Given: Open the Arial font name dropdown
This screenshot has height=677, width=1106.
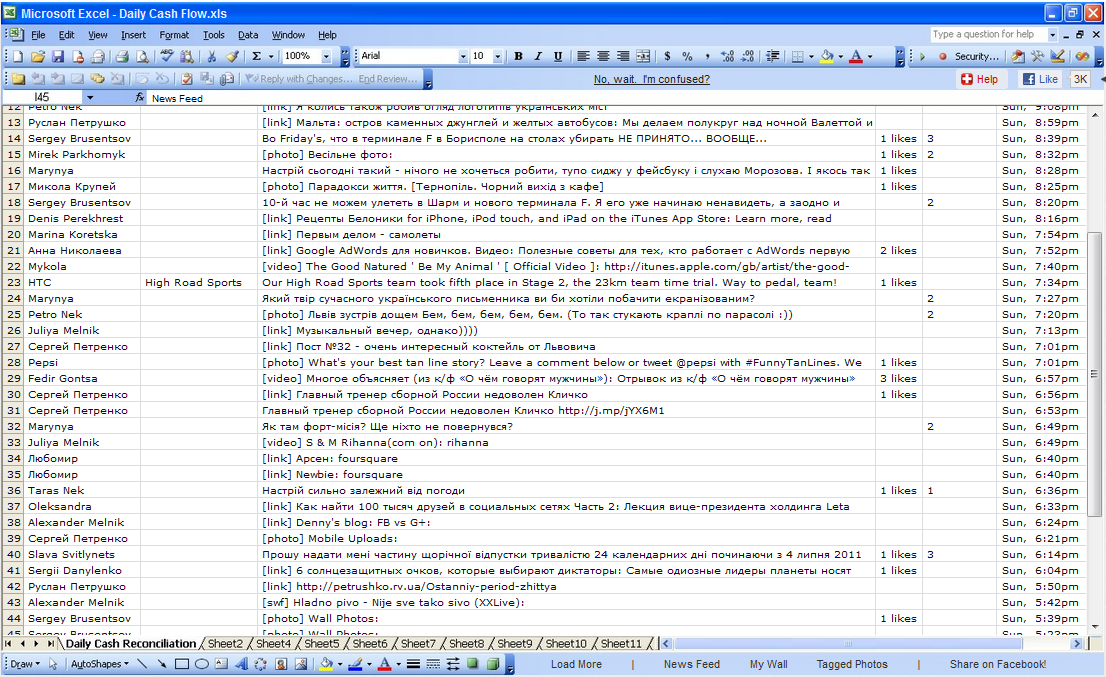Looking at the screenshot, I should pos(463,56).
